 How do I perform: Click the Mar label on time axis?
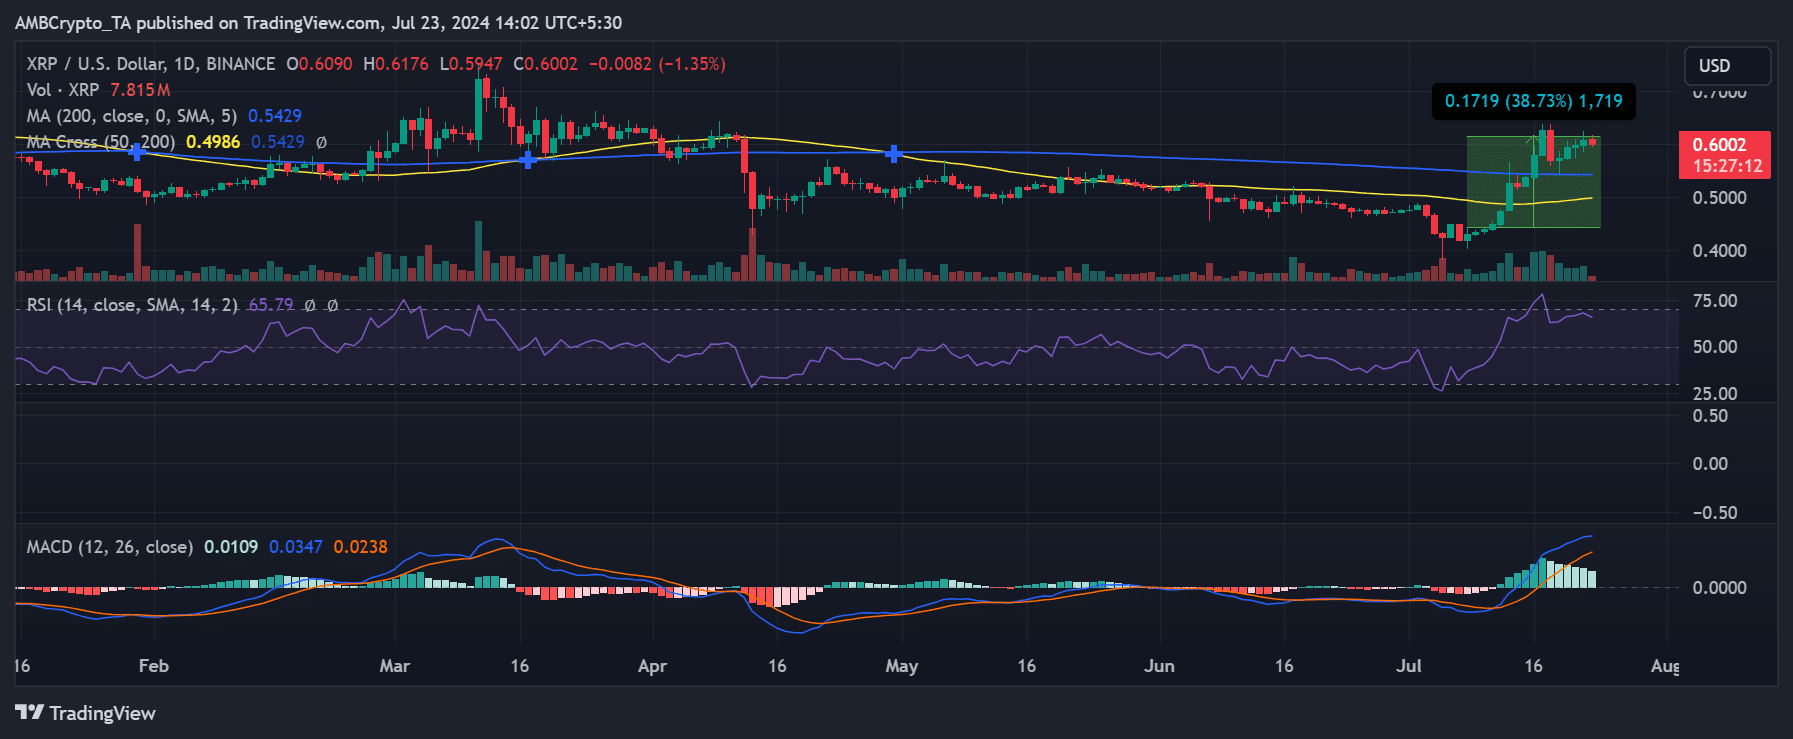(395, 666)
